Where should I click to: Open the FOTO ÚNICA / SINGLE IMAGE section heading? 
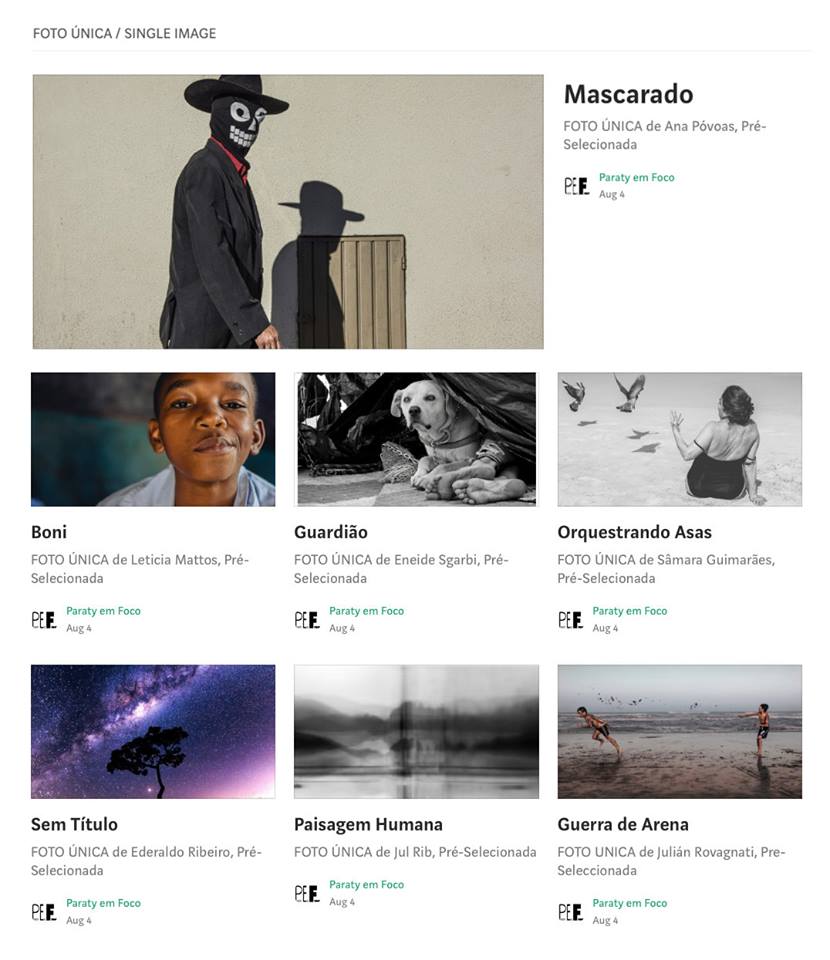click(124, 33)
